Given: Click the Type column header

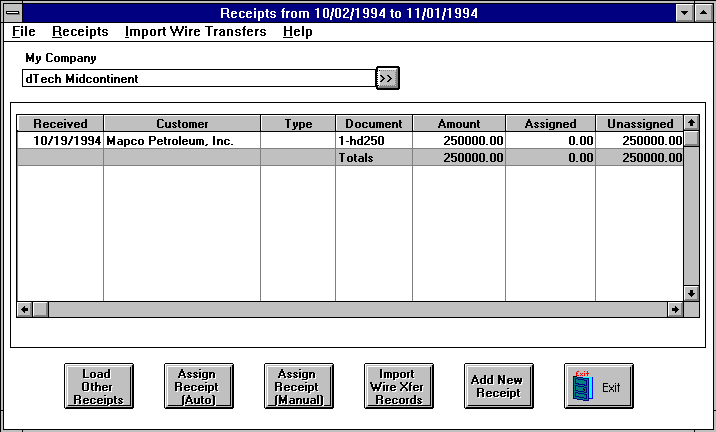Looking at the screenshot, I should coord(298,124).
